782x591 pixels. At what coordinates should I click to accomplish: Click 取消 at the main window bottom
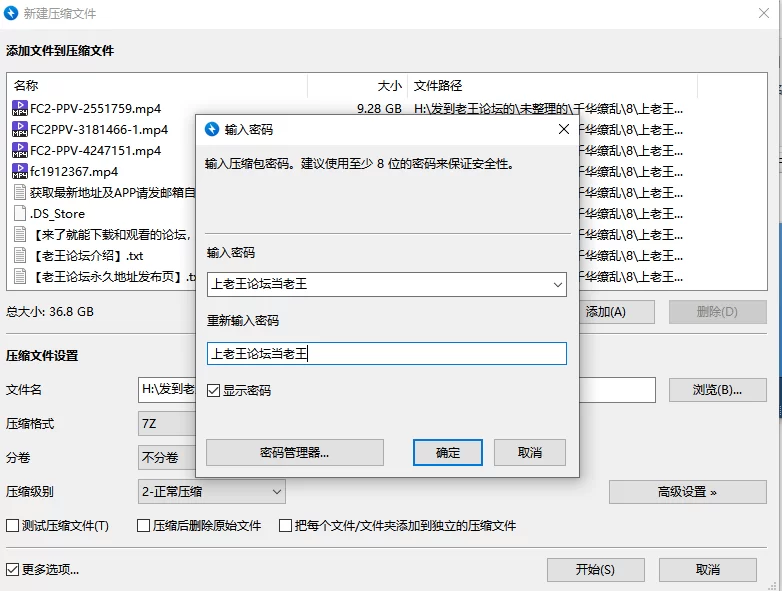[x=708, y=570]
